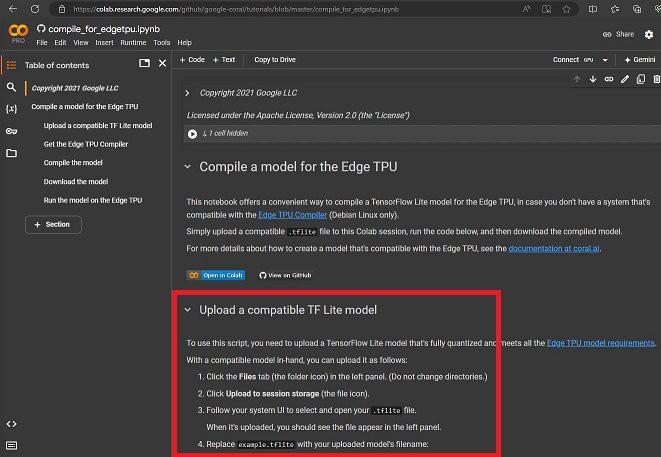The height and width of the screenshot is (457, 661).
Task: Click Open in Colab badge
Action: click(216, 275)
